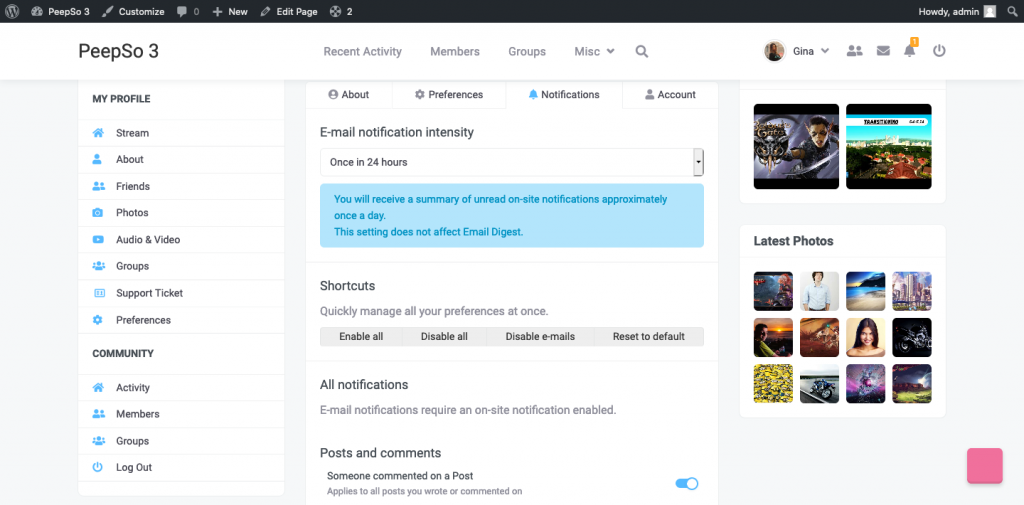Click the pink square floating button
This screenshot has height=505, width=1024.
coord(985,466)
